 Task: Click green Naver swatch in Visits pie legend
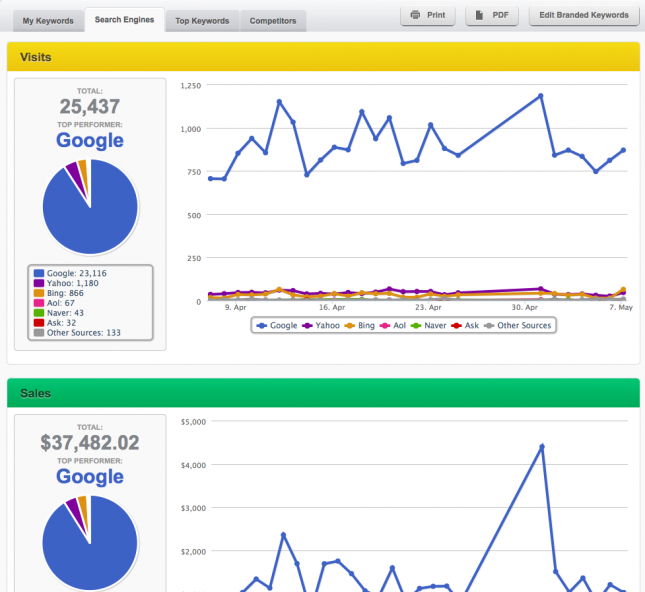[x=39, y=313]
